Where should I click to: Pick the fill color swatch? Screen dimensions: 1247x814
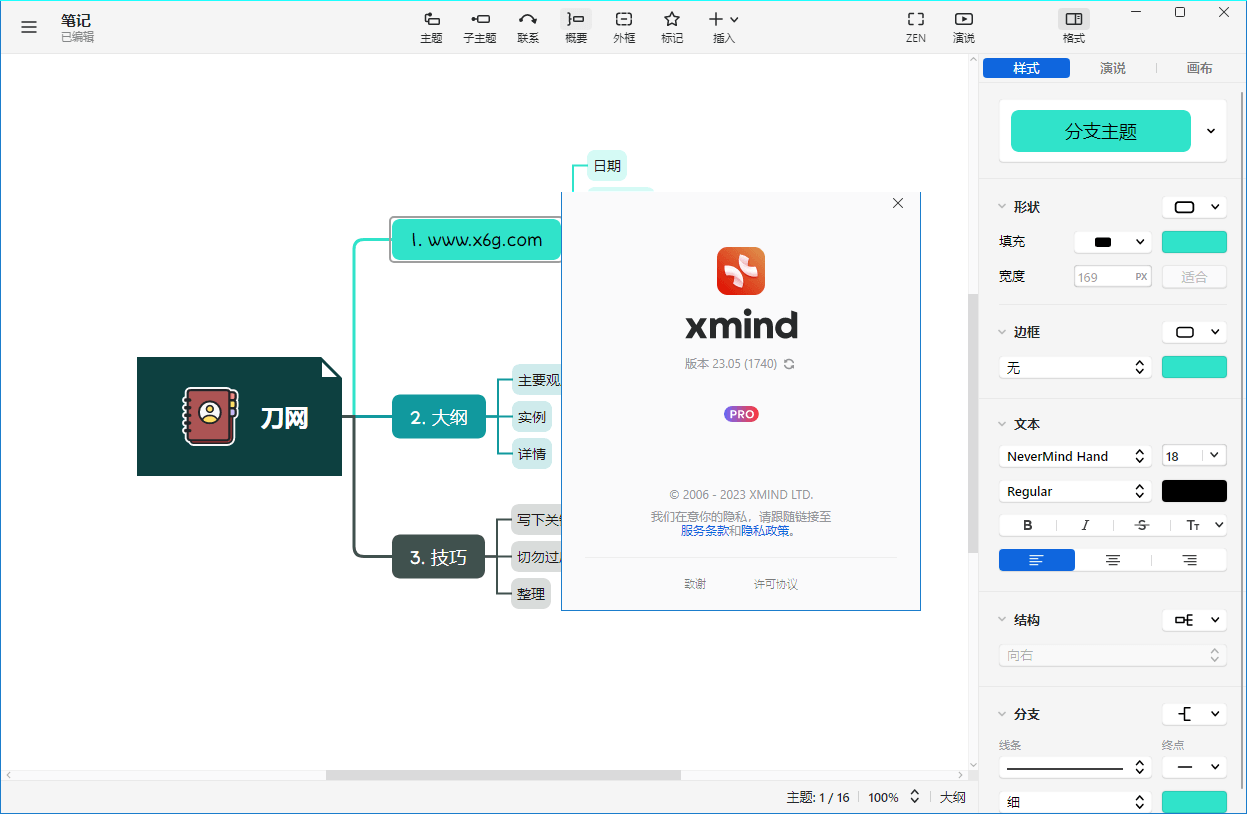pos(1194,241)
